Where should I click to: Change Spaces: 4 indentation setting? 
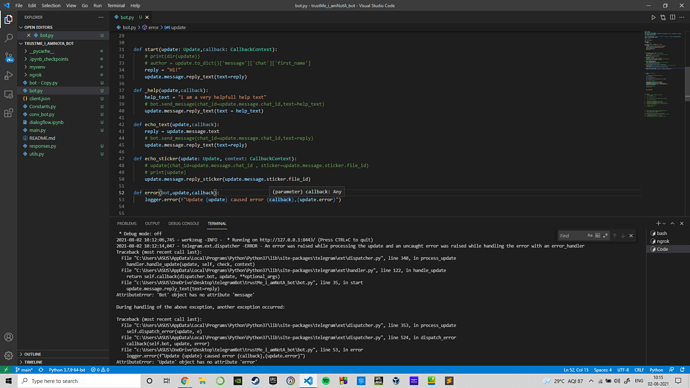click(x=602, y=370)
